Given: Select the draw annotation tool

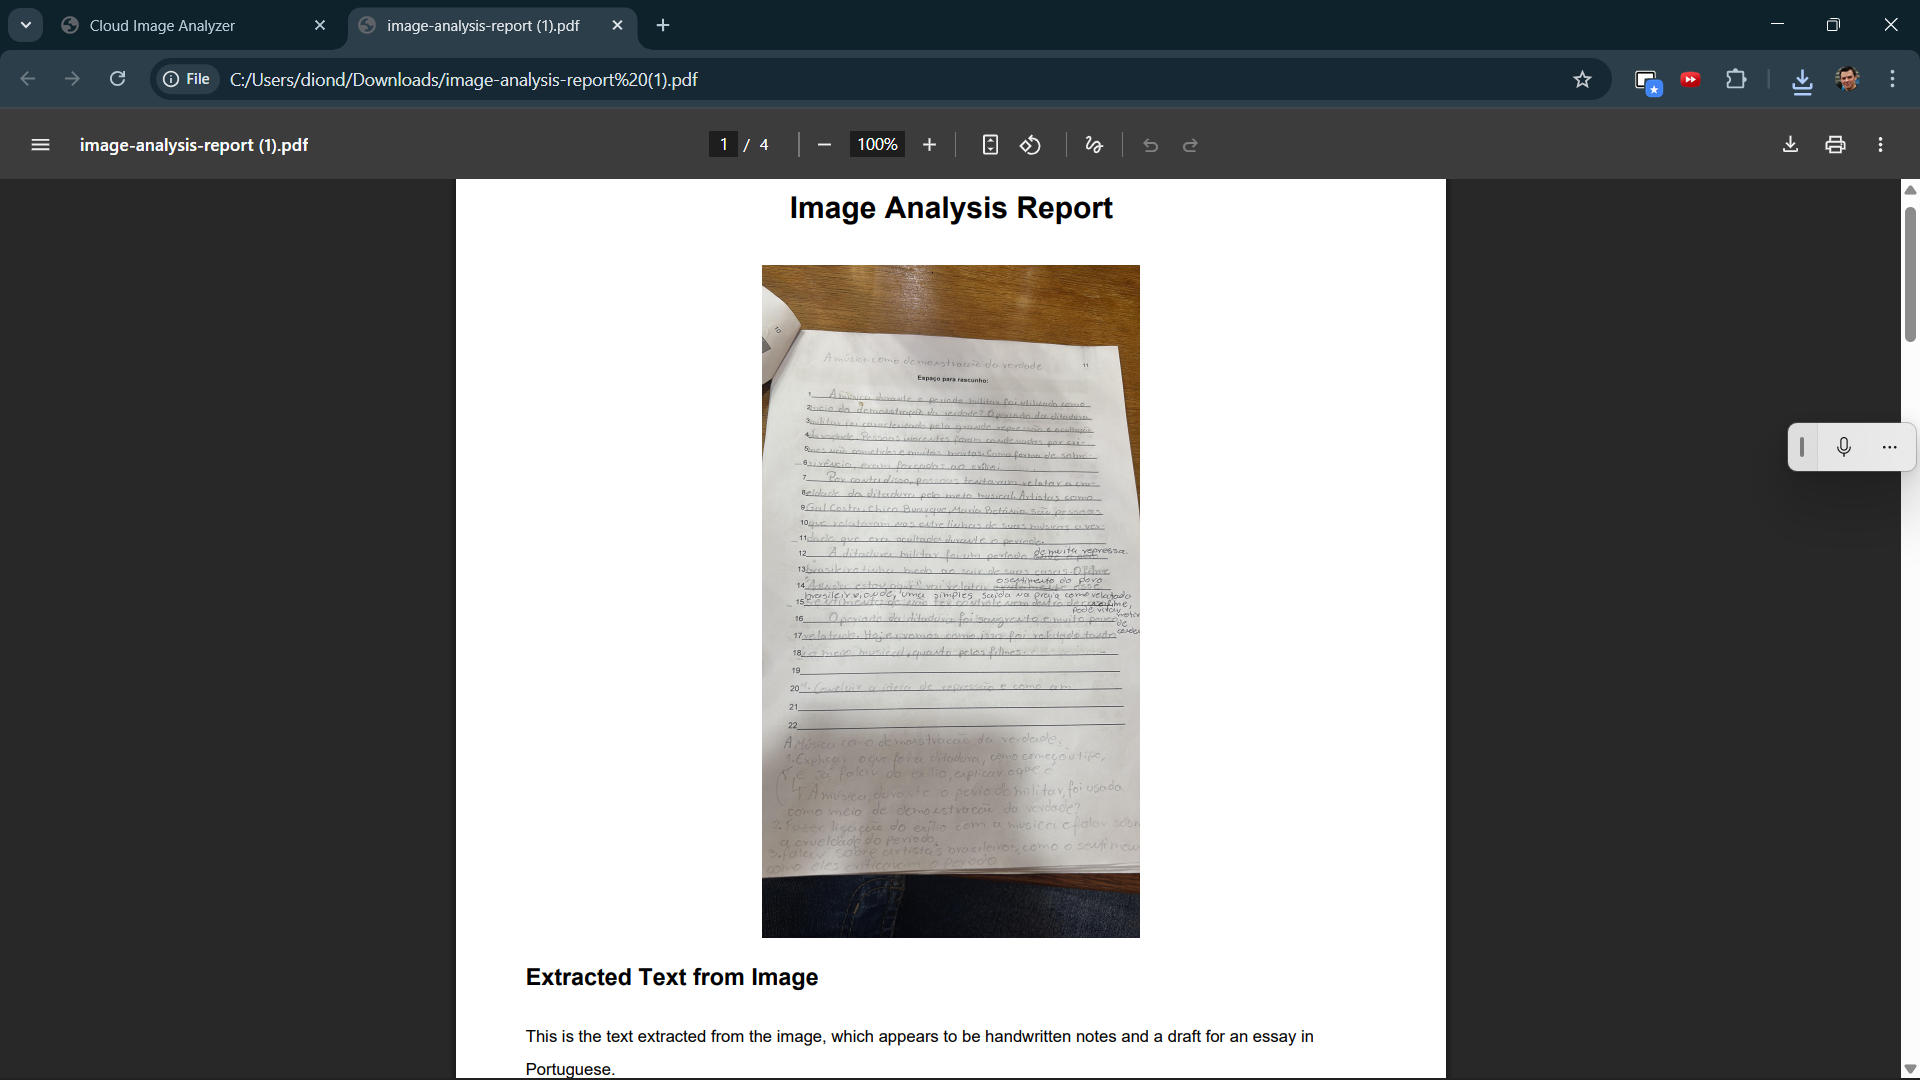Looking at the screenshot, I should [x=1094, y=145].
